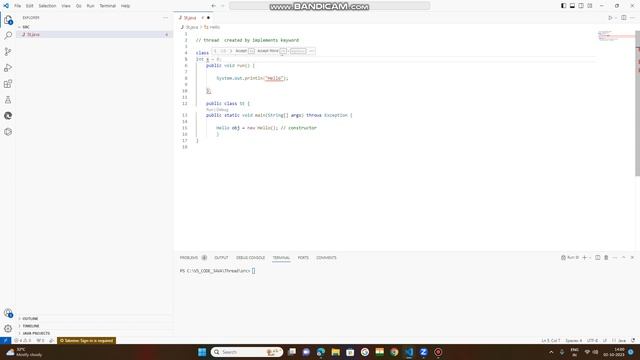The height and width of the screenshot is (360, 640).
Task: Toggle the primary sidebar layout button
Action: coord(564,6)
